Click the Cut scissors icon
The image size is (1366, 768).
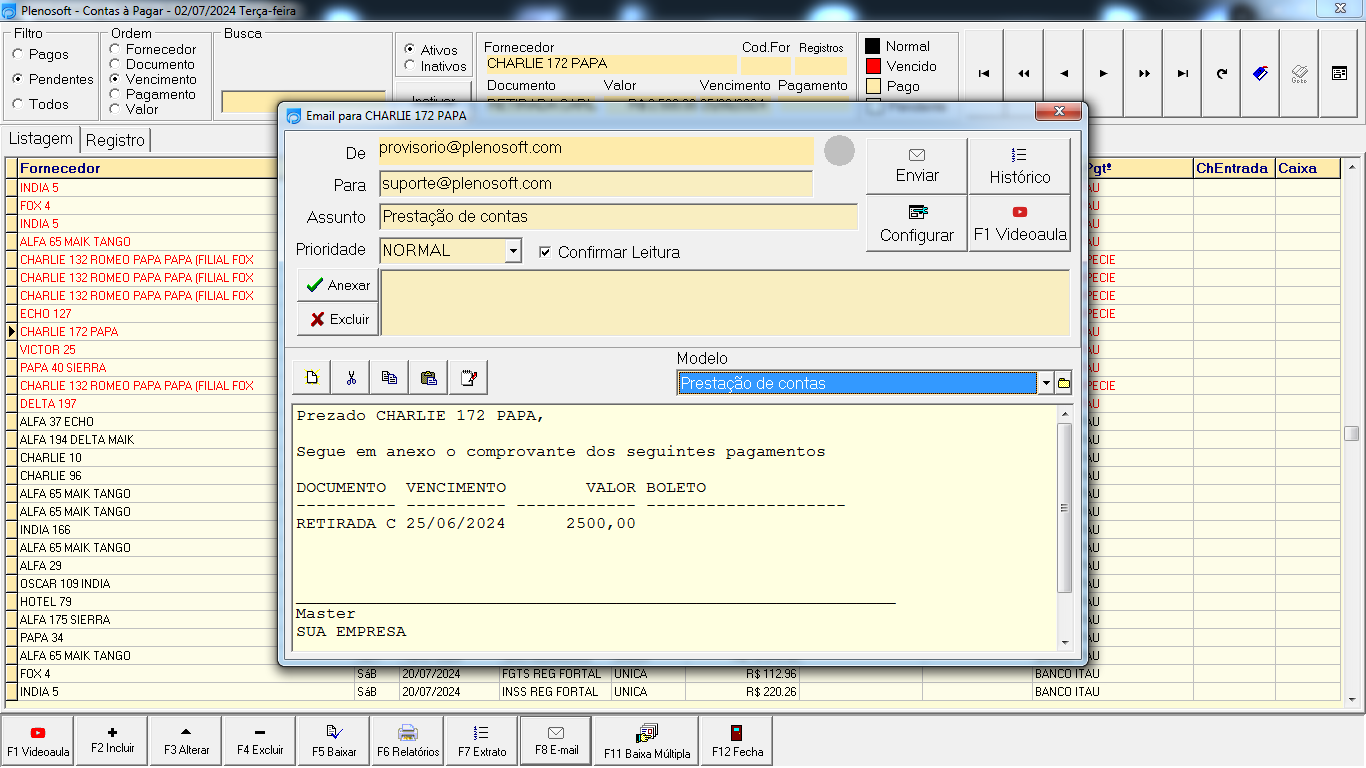click(x=351, y=378)
